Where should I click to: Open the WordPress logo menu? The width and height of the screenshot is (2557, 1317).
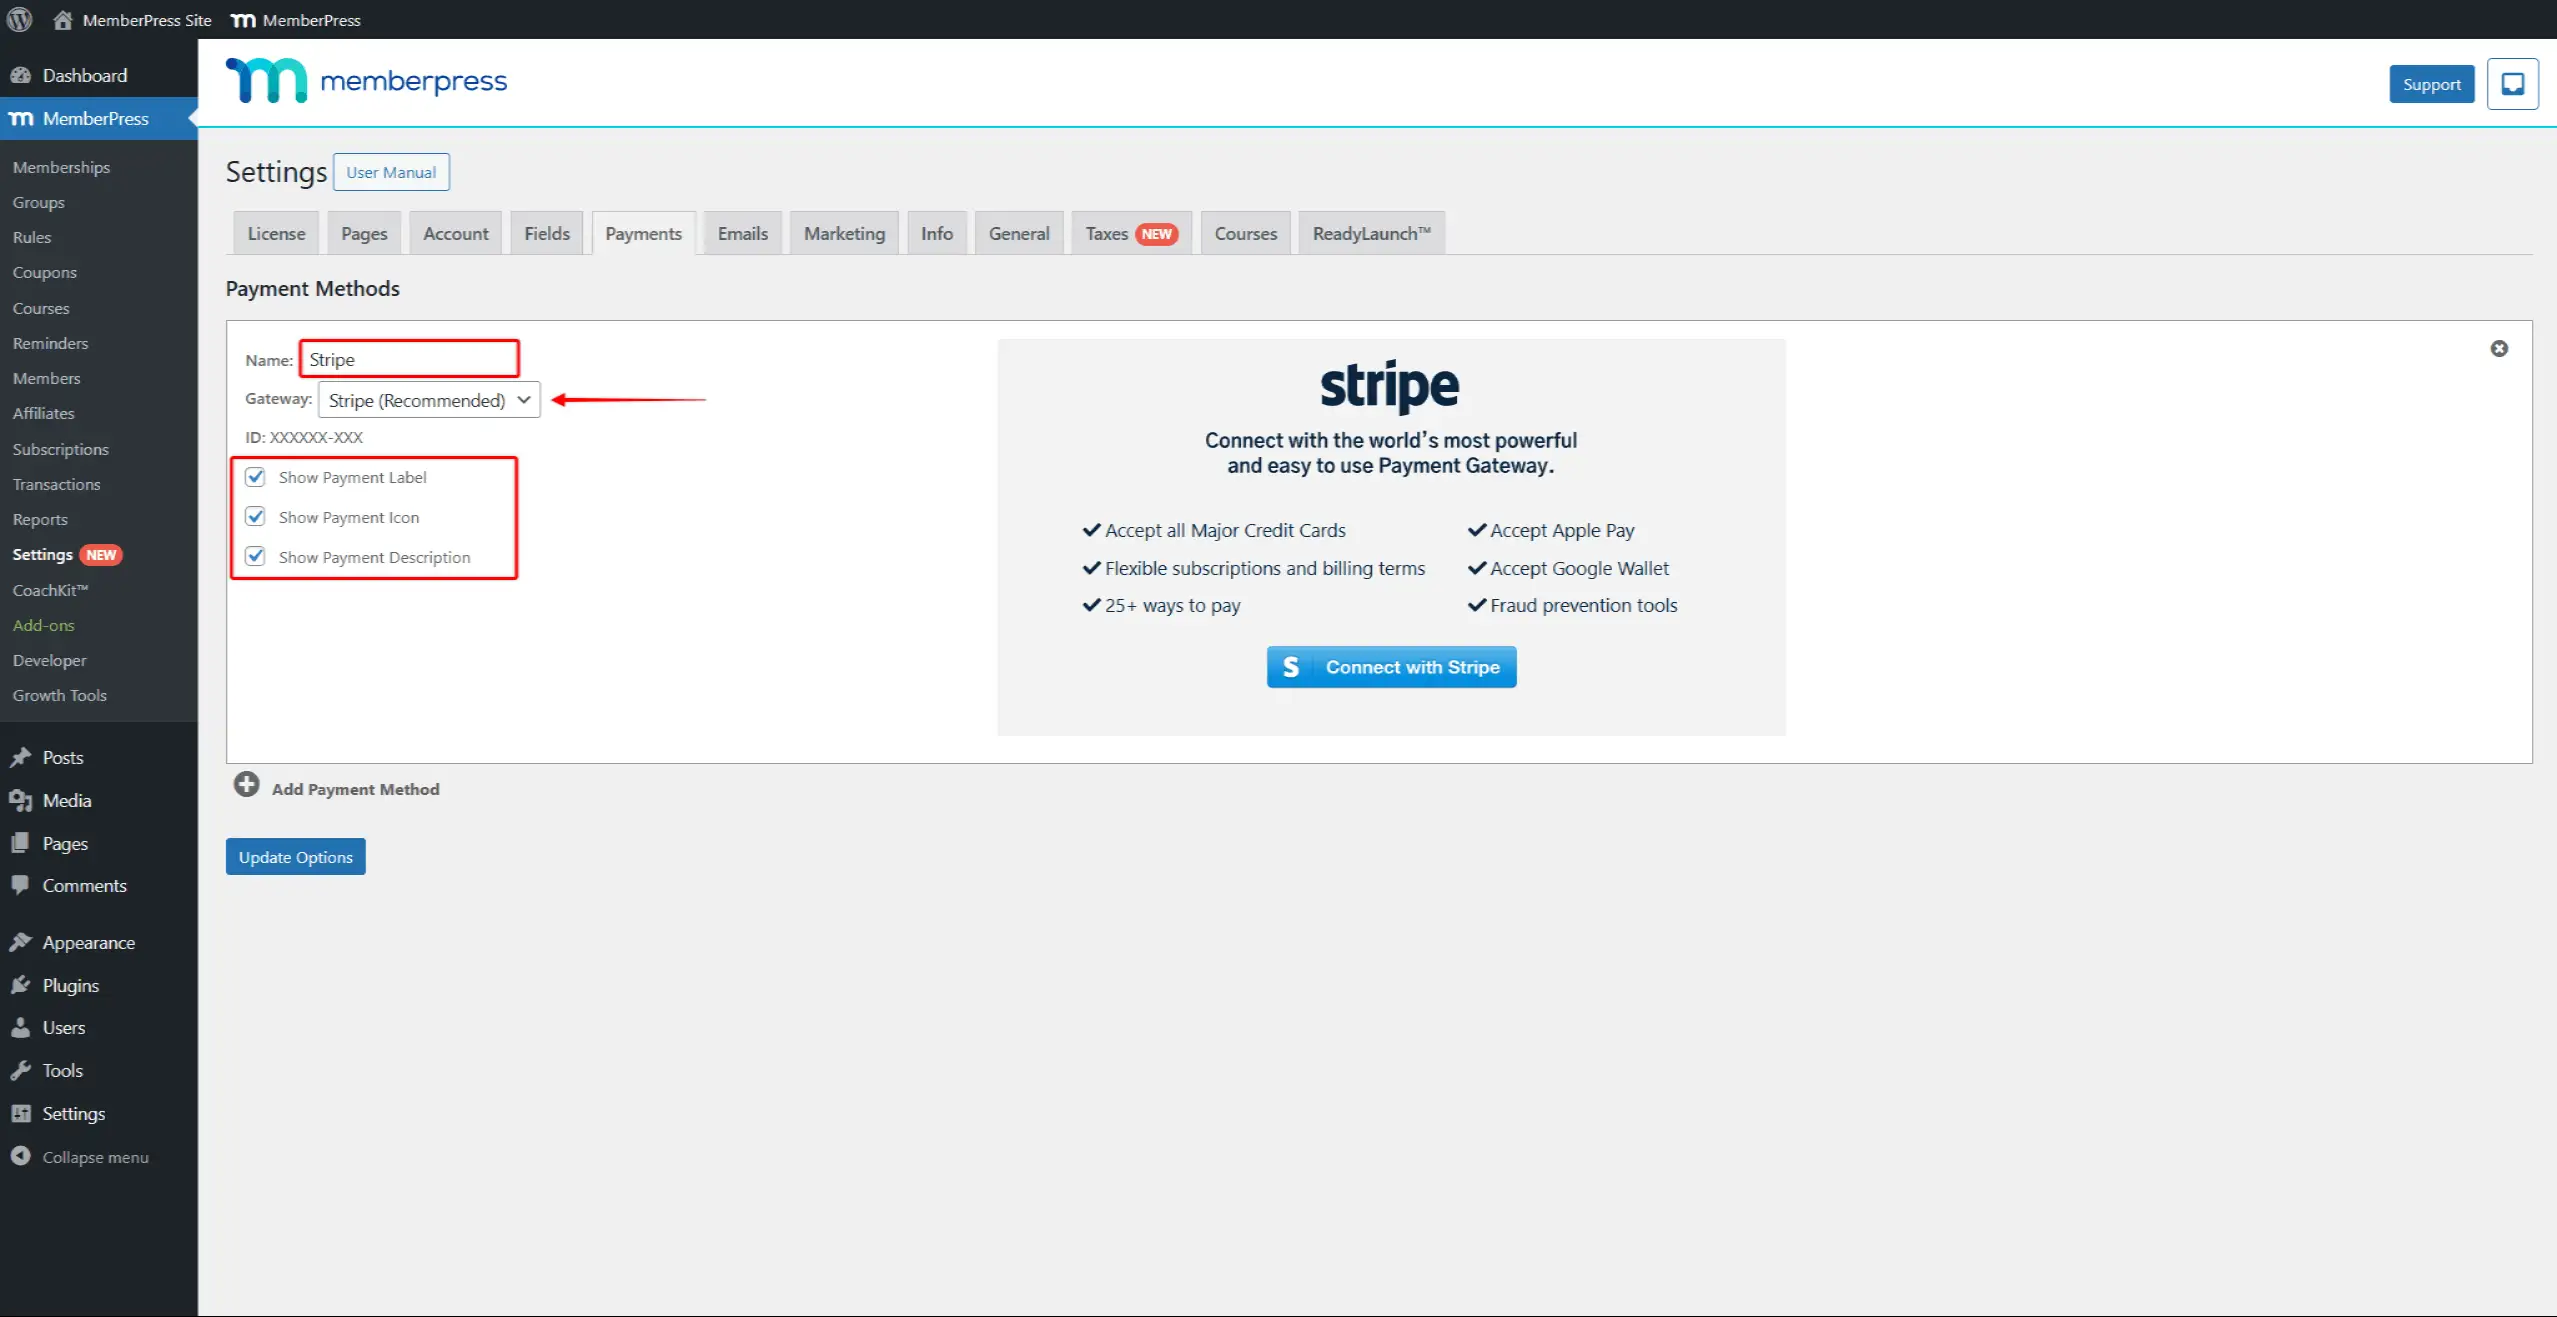20,19
